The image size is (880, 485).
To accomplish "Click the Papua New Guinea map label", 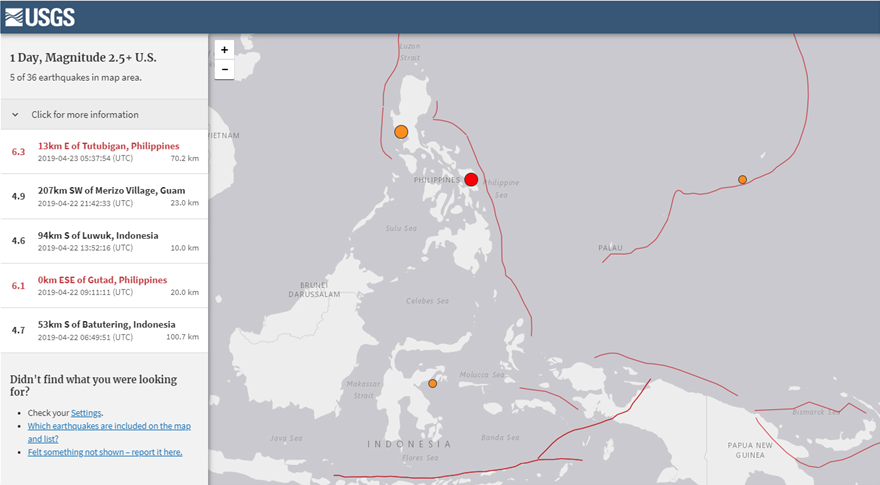I will click(750, 449).
